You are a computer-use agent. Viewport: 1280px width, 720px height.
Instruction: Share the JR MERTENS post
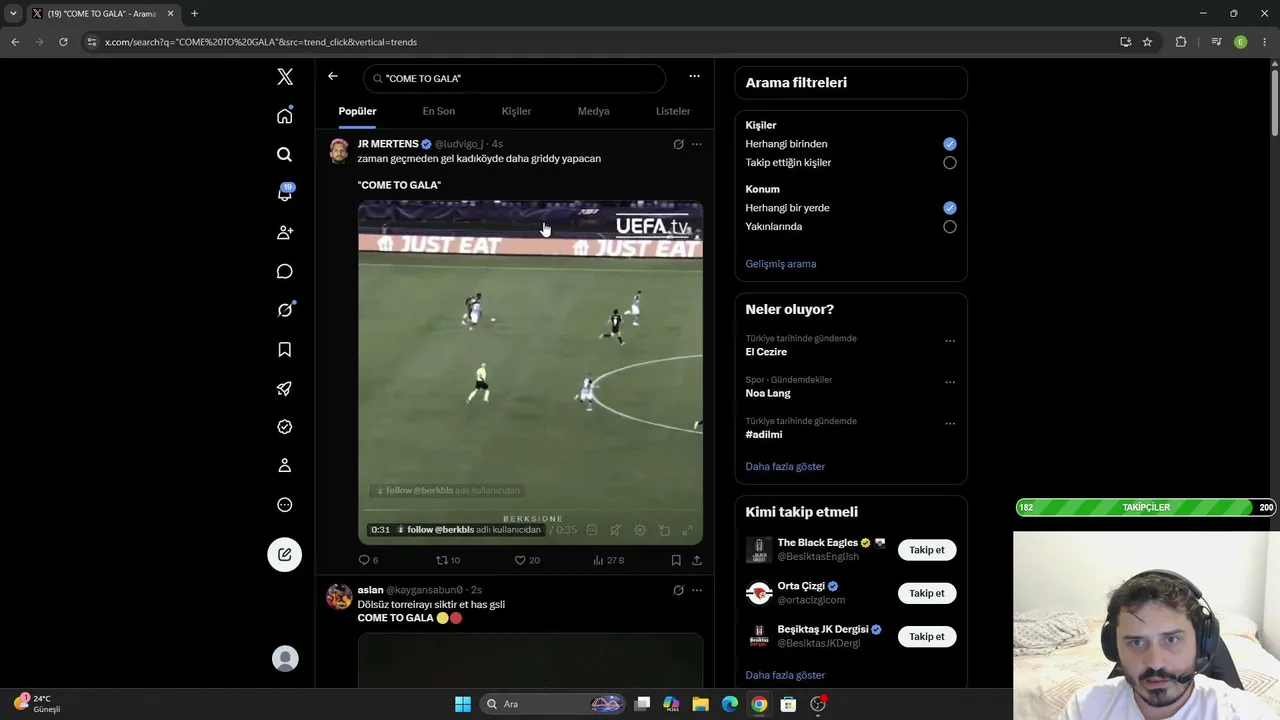[x=696, y=560]
